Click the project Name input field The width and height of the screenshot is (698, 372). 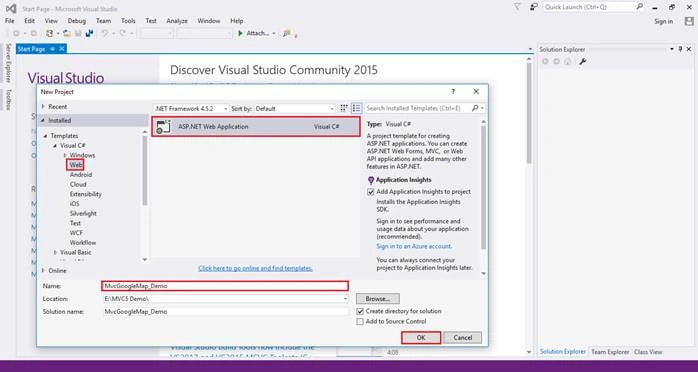point(225,286)
